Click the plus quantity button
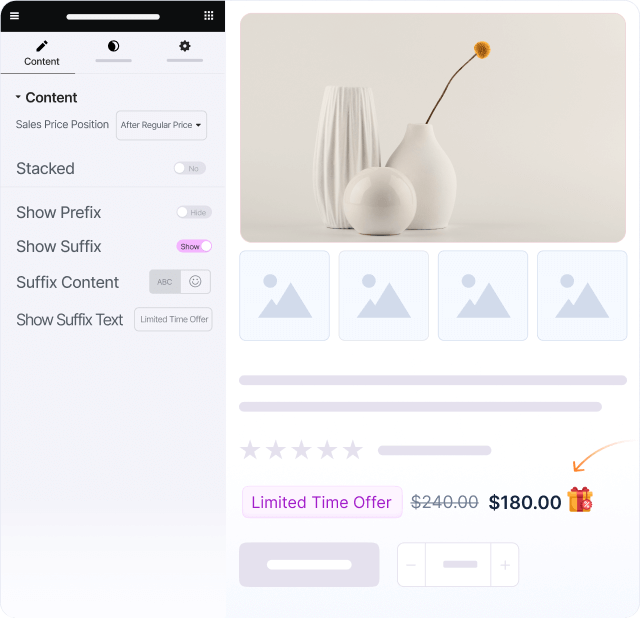The height and width of the screenshot is (618, 640). (x=505, y=565)
